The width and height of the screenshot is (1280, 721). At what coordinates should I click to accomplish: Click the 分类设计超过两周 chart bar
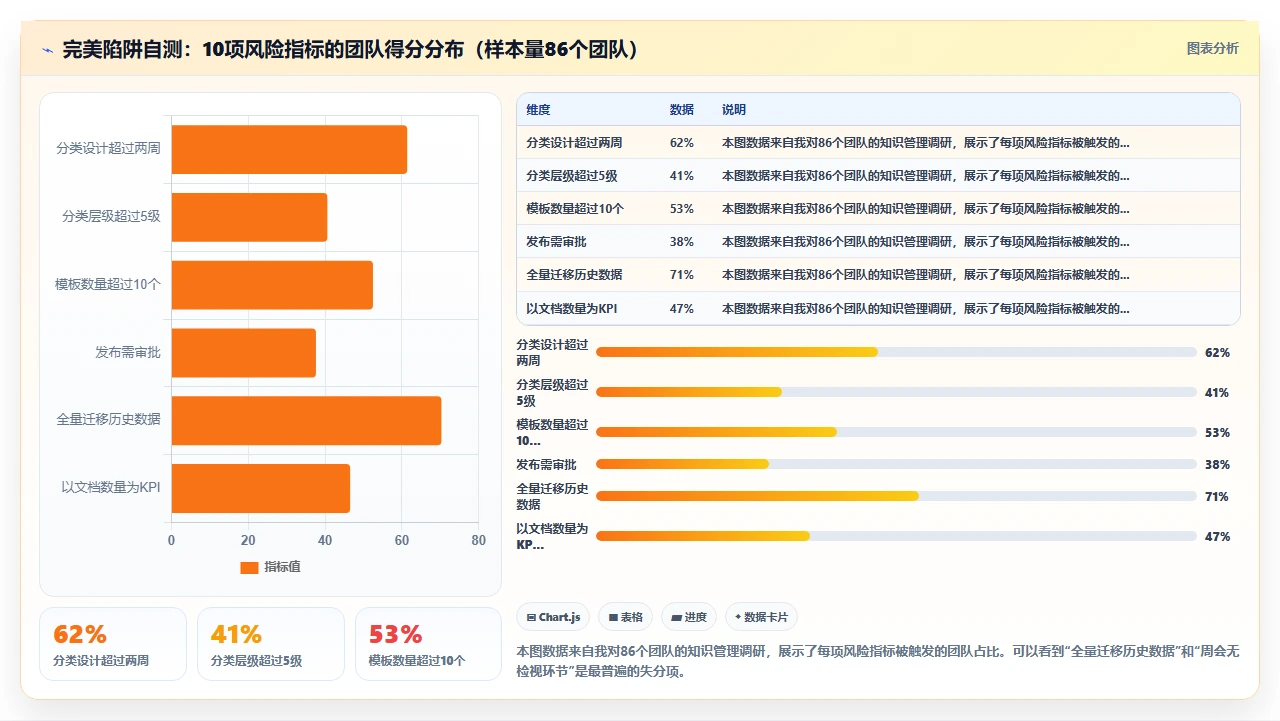[289, 149]
